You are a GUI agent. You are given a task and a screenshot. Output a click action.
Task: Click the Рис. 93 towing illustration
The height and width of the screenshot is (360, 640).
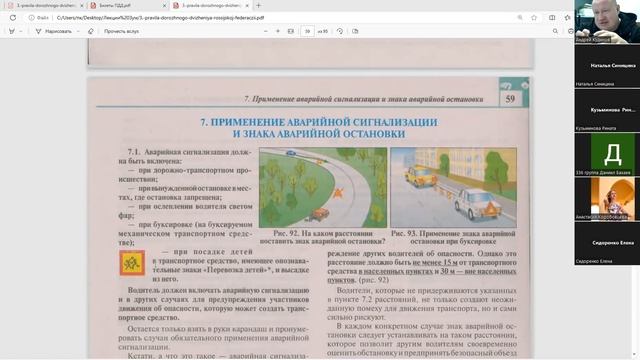(x=453, y=187)
